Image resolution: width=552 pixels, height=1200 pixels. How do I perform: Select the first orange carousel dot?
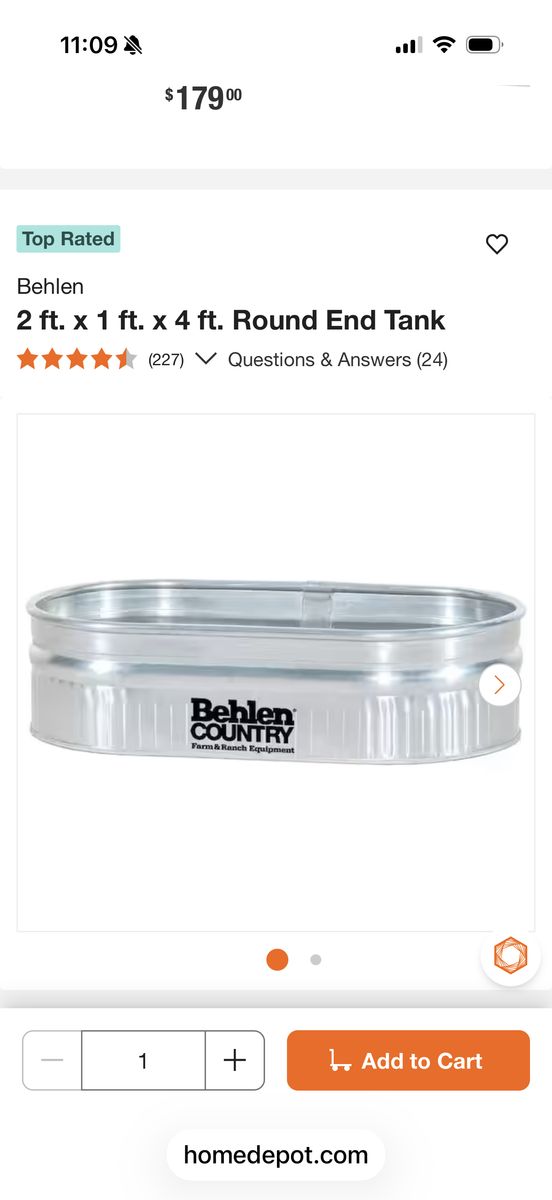coord(277,959)
